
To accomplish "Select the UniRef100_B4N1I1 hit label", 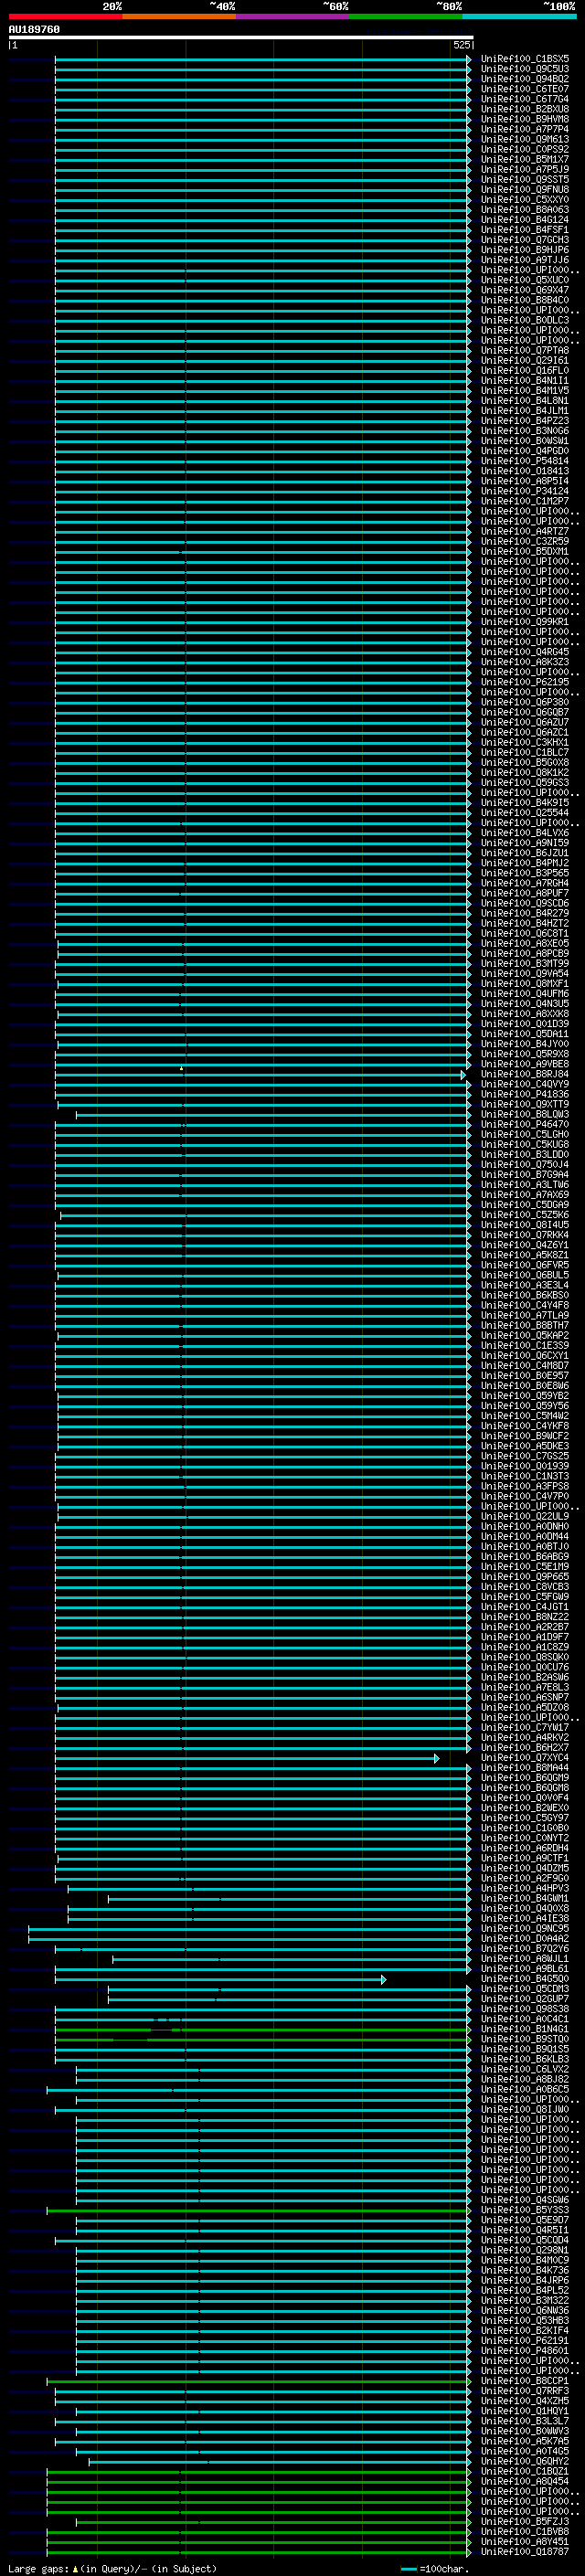I will (524, 380).
